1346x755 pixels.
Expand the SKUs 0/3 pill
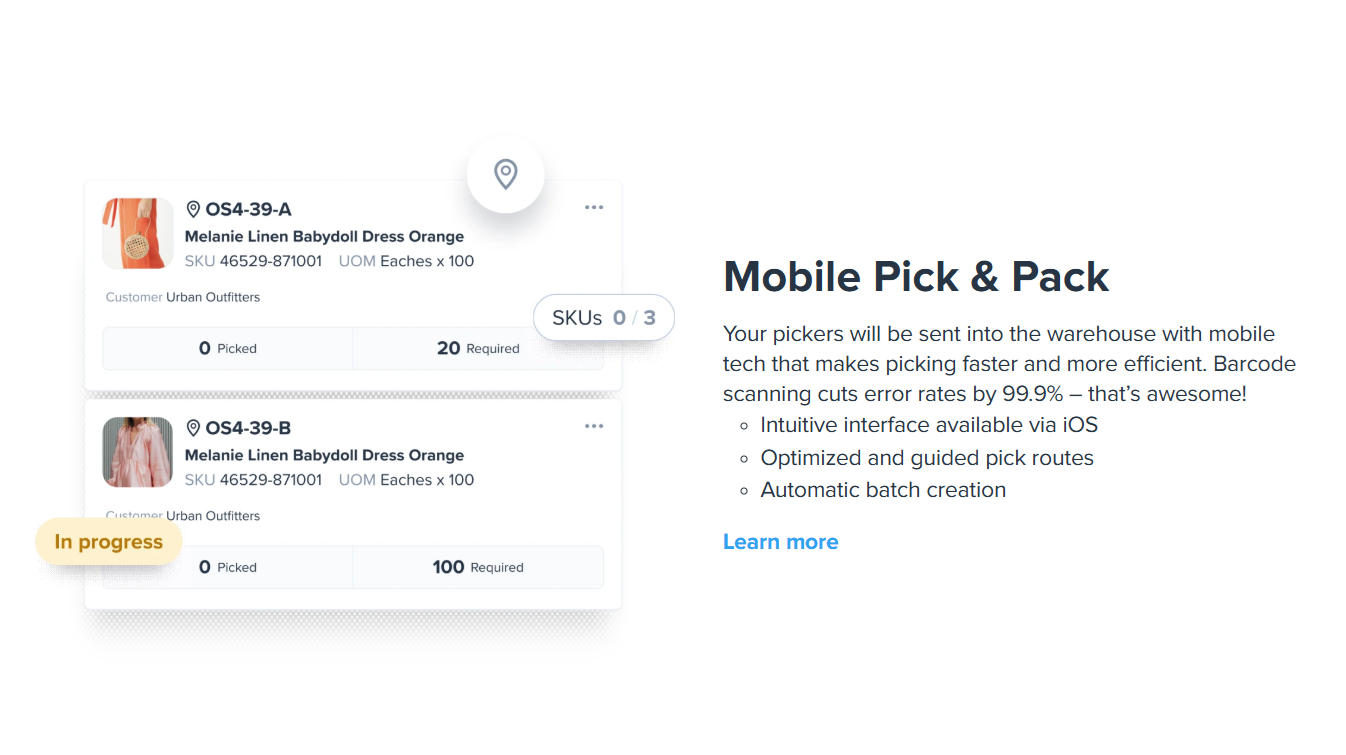click(x=604, y=317)
